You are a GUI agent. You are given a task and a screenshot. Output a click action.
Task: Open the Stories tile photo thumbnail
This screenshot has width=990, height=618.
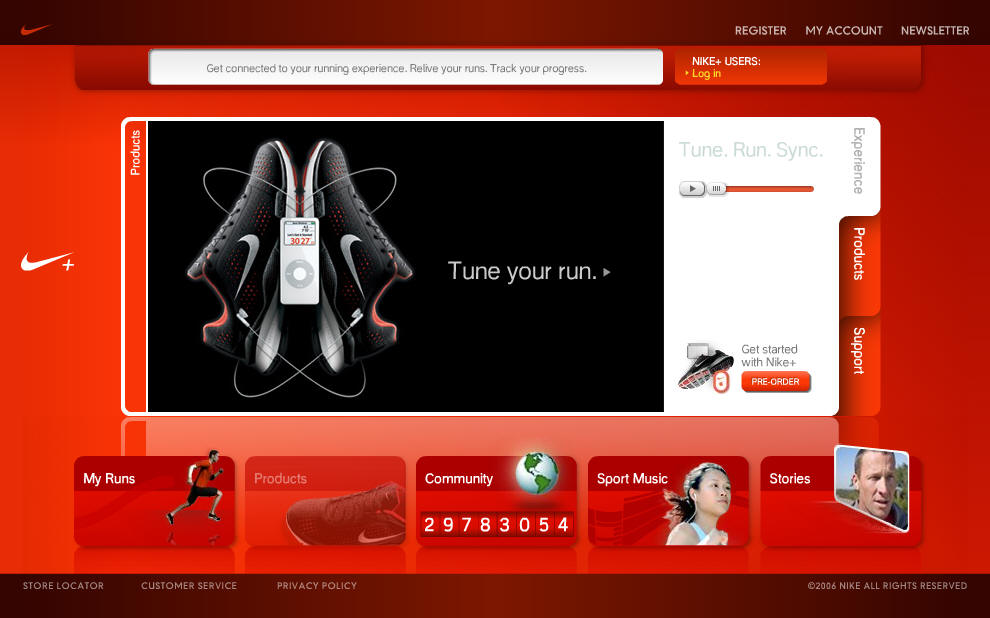click(871, 489)
